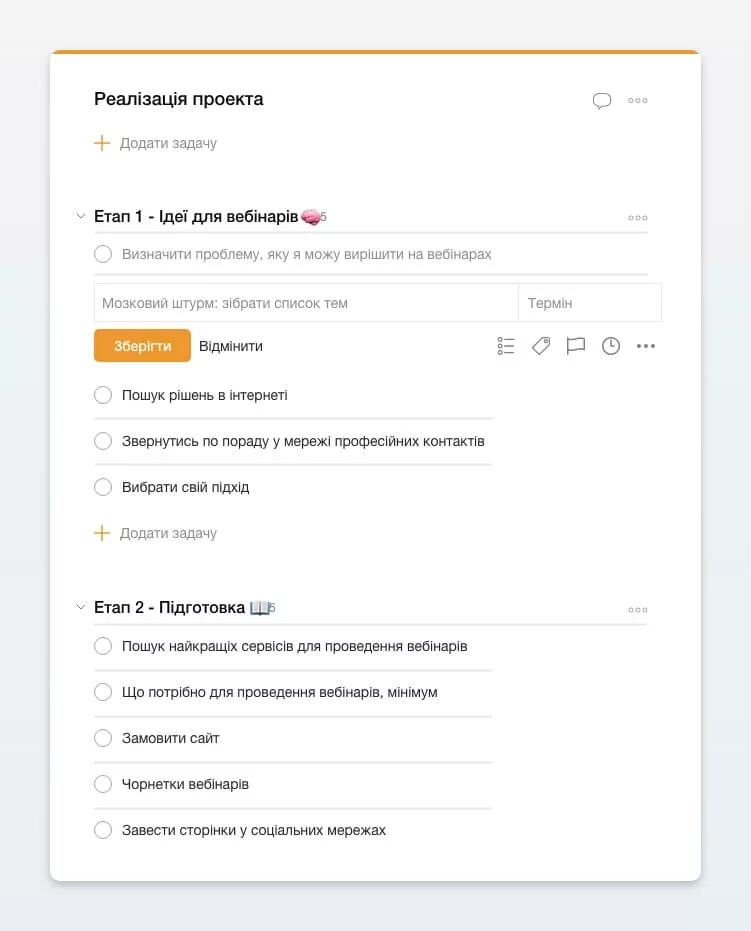This screenshot has width=751, height=931.
Task: Open the project options menu at top right
Action: pyautogui.click(x=637, y=101)
